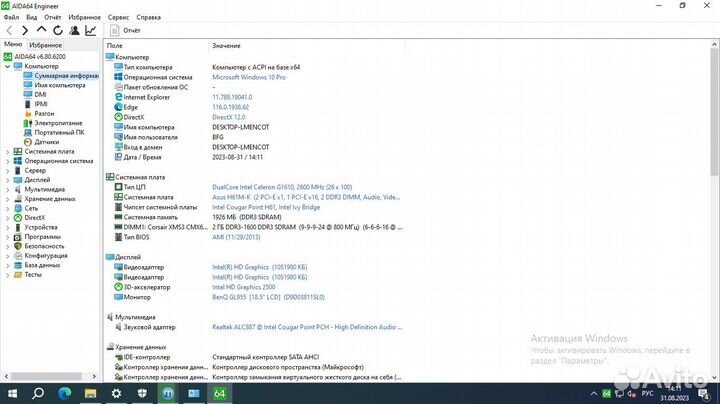
Task: Open the Вид menu
Action: [32, 17]
